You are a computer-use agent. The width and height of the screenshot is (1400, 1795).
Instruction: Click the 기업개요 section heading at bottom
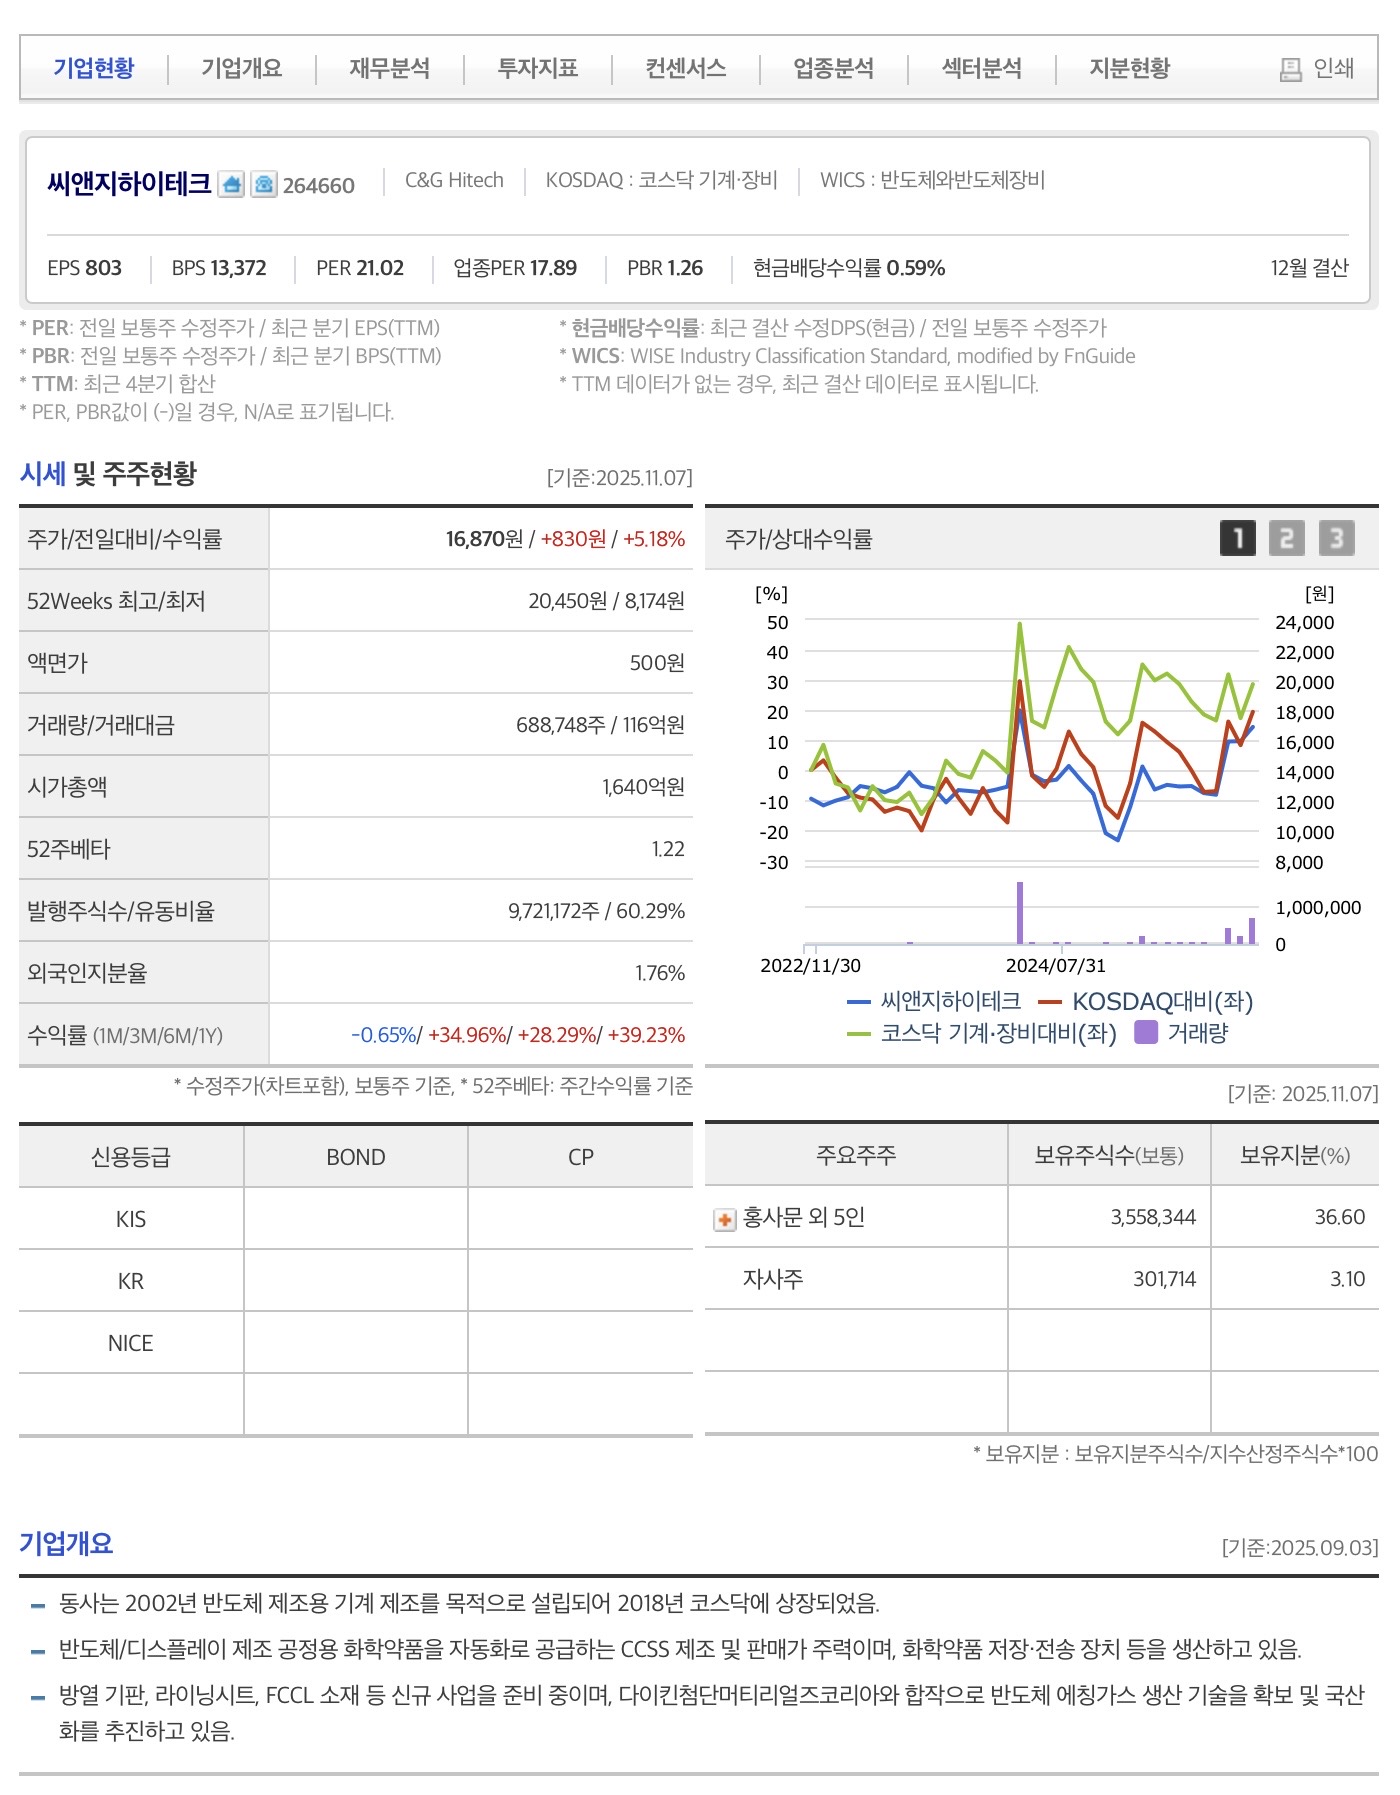click(66, 1543)
